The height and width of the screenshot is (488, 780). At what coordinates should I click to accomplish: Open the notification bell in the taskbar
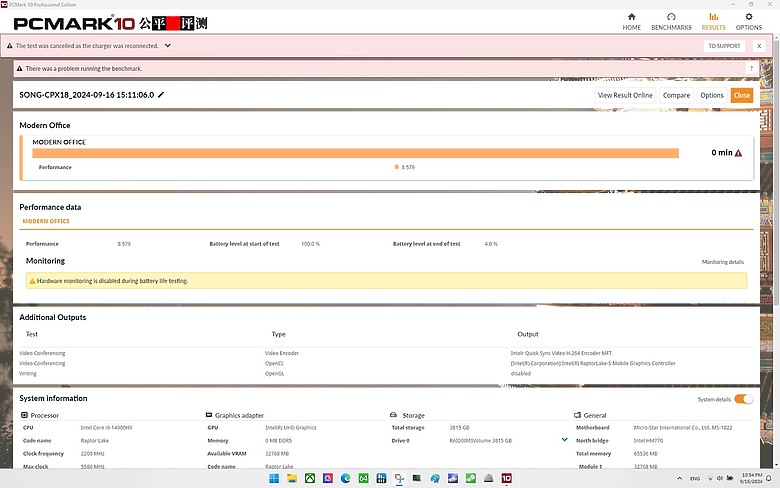point(769,479)
